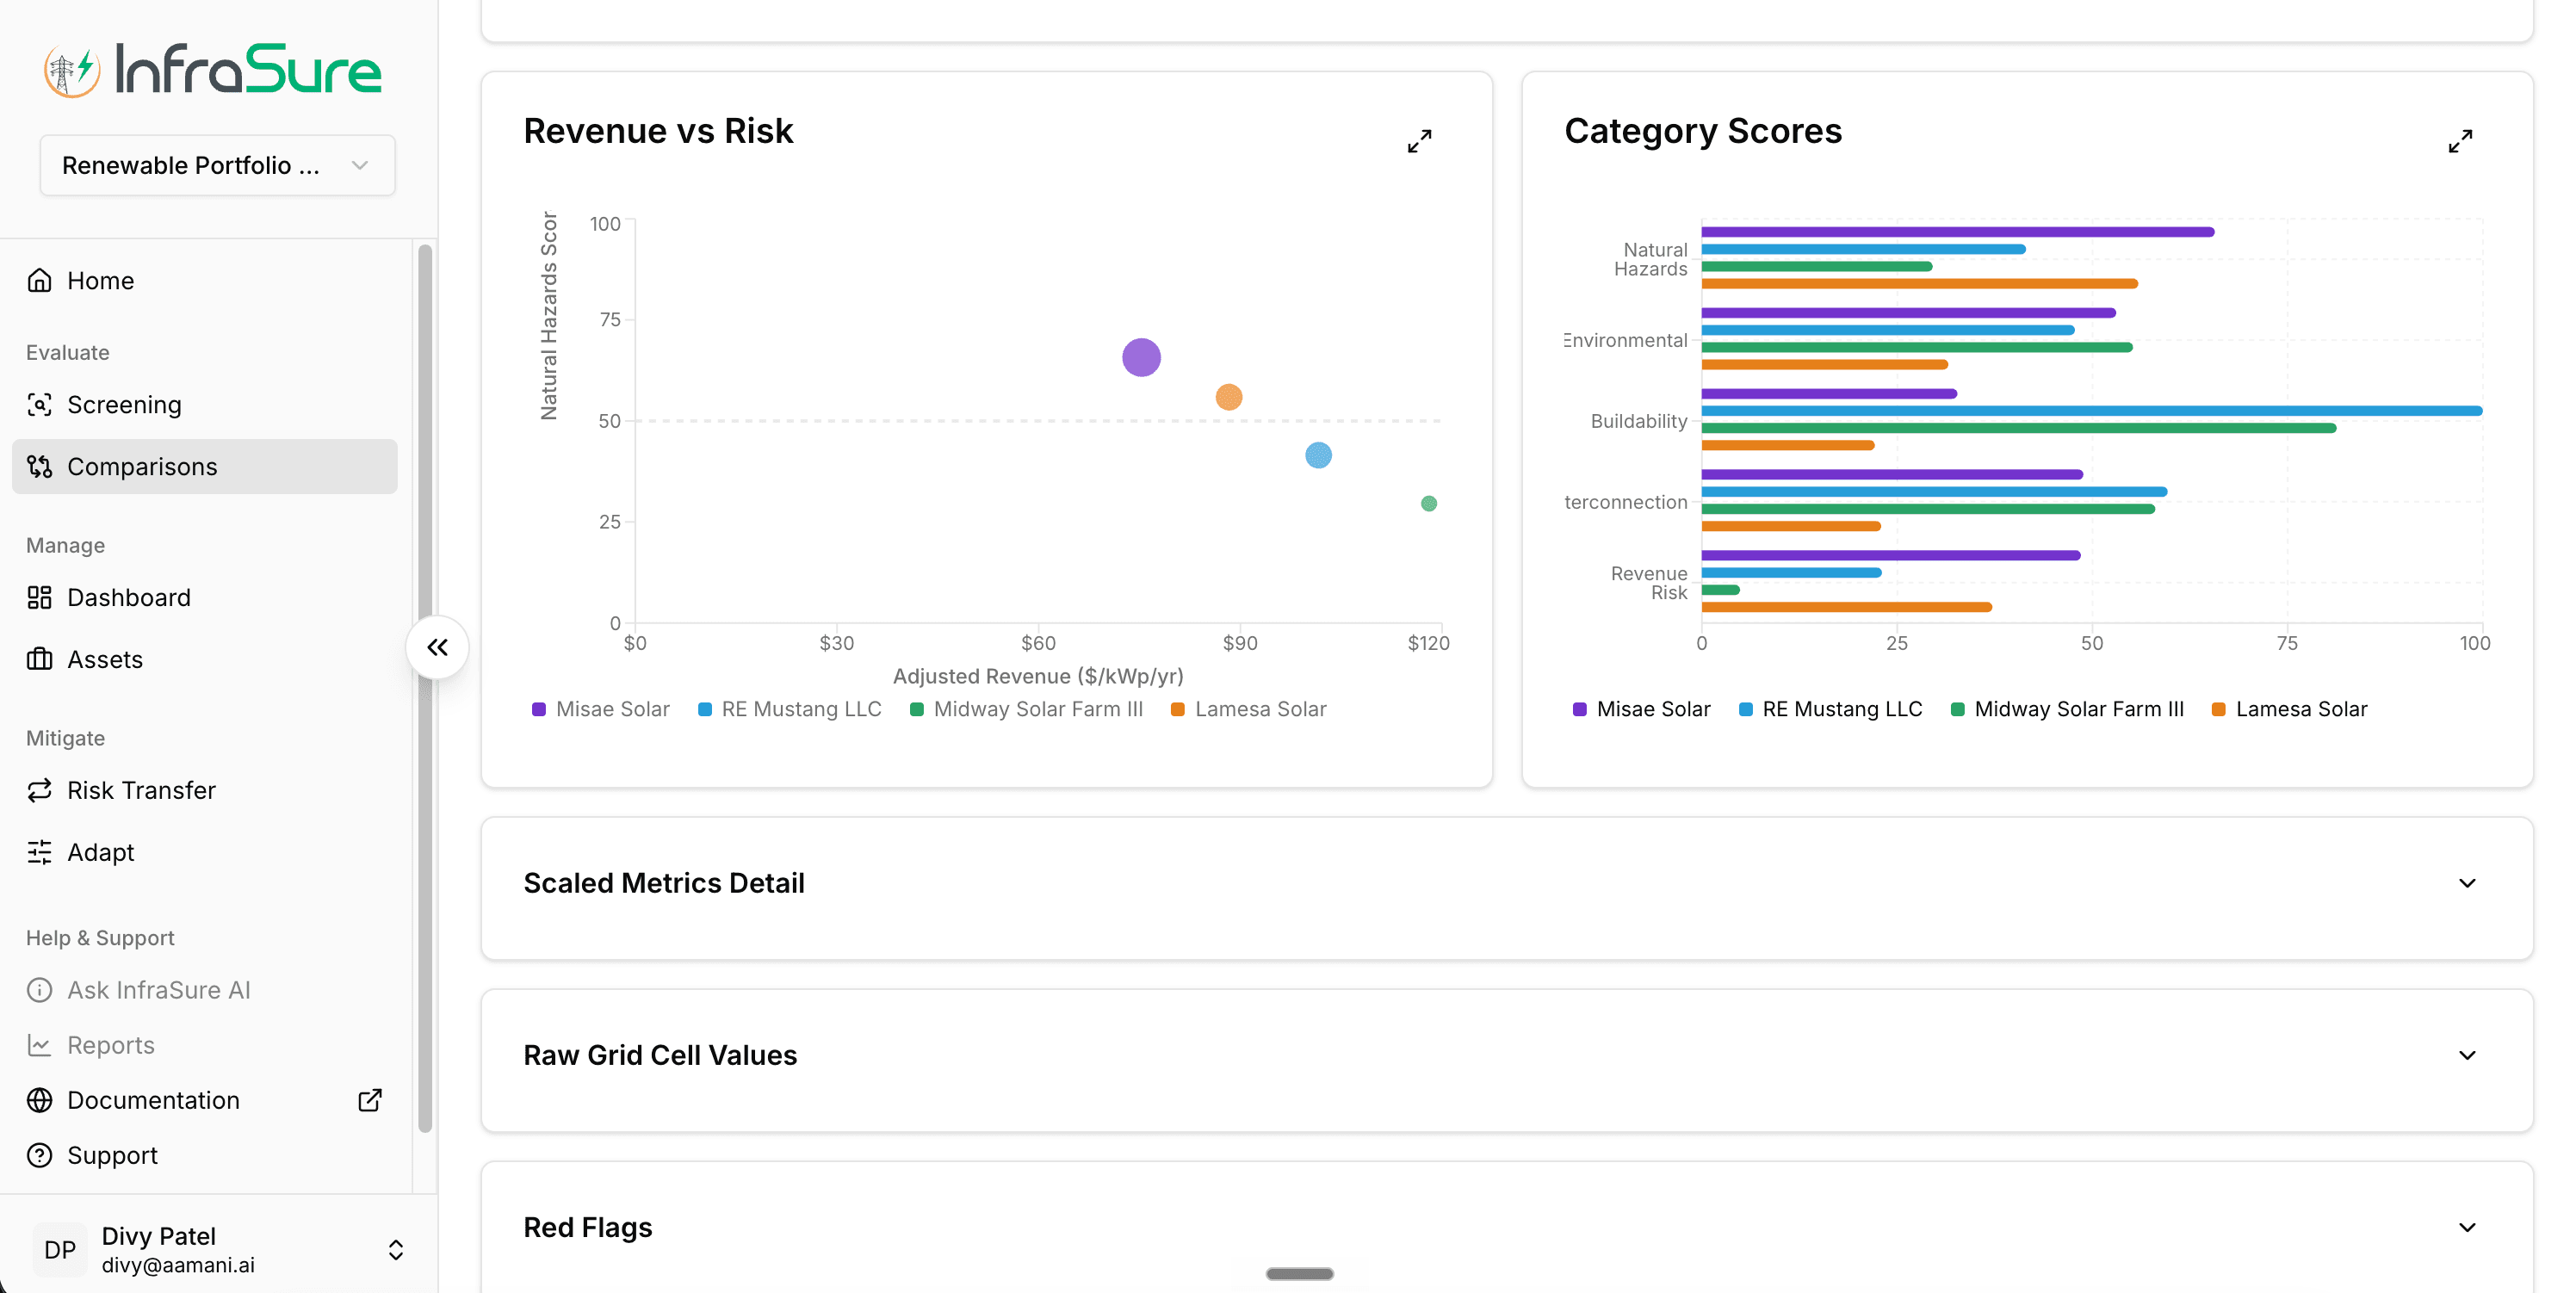Screen dimensions: 2576x1293
Task: Click the orange Lamesa Solar scatter point
Action: (x=1229, y=397)
